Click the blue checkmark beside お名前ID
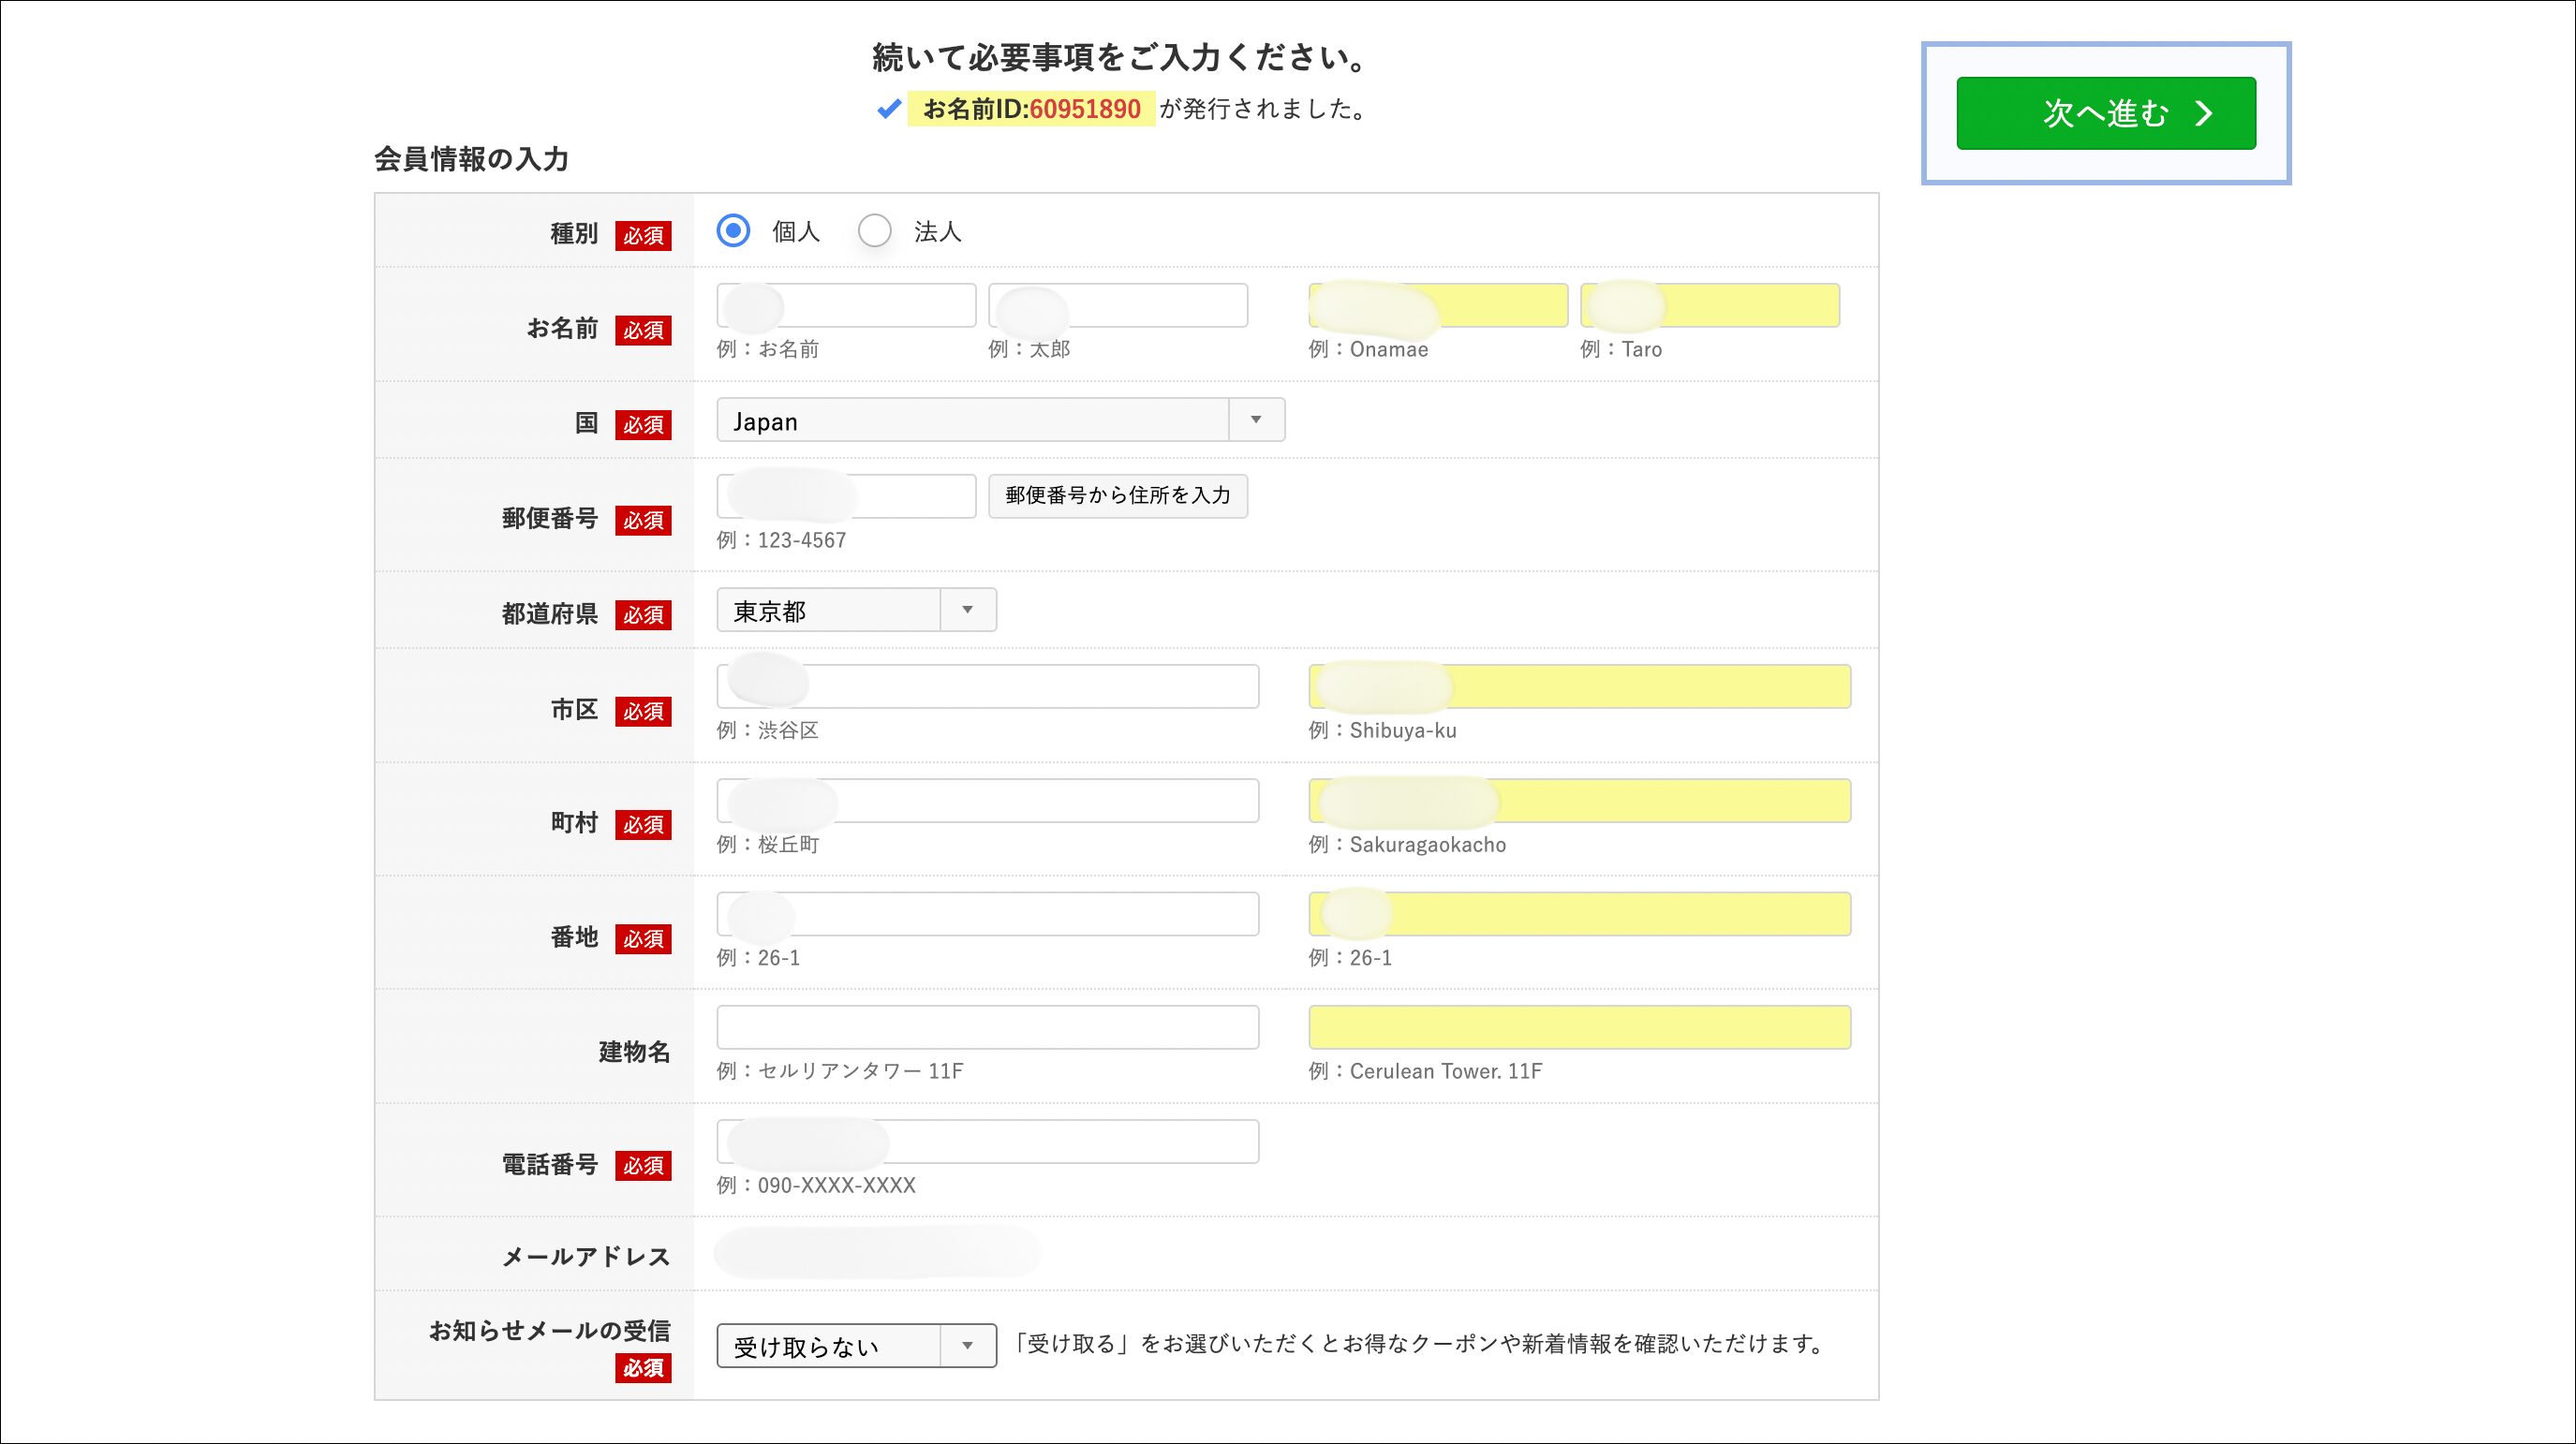 [888, 109]
